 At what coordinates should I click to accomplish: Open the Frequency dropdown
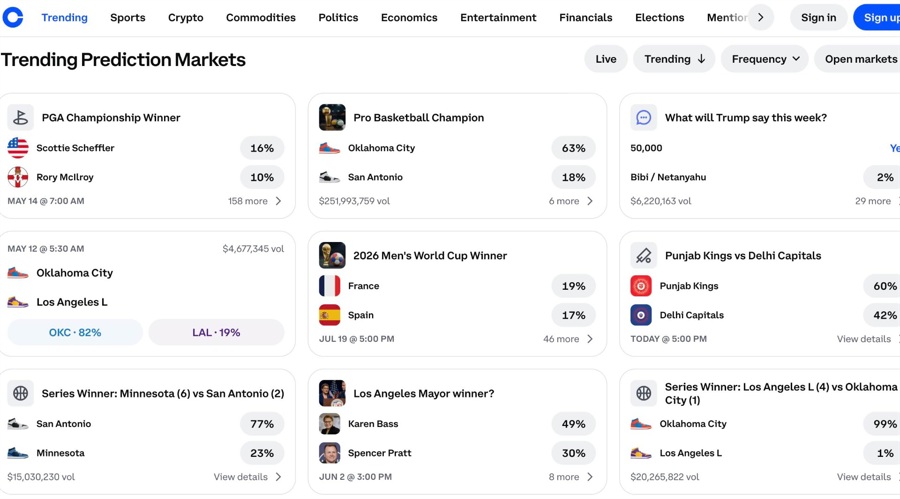[765, 59]
